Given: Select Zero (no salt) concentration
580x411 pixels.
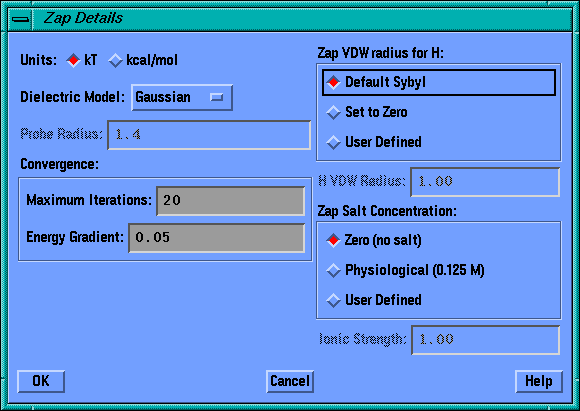Looking at the screenshot, I should (x=374, y=240).
